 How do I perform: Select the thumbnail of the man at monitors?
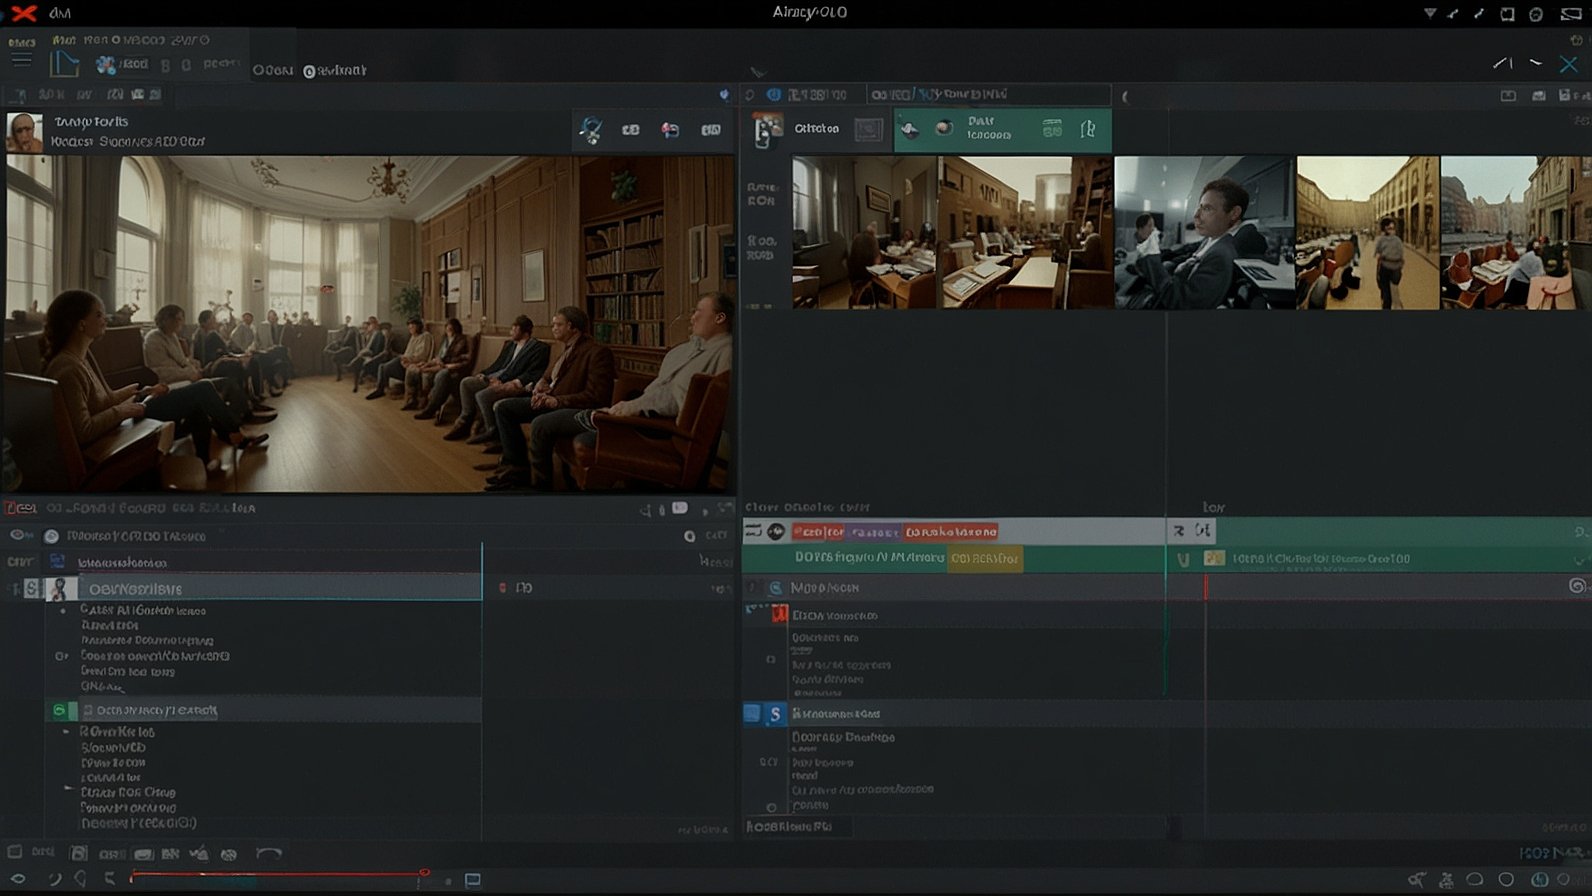click(x=1204, y=232)
